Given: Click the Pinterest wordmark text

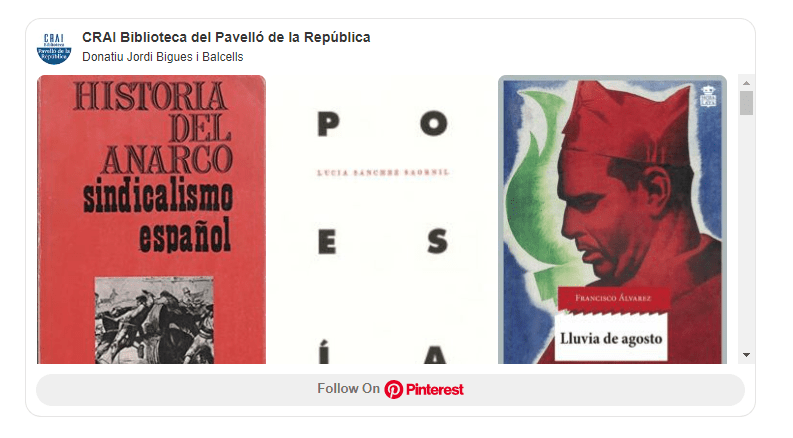Looking at the screenshot, I should (x=434, y=389).
